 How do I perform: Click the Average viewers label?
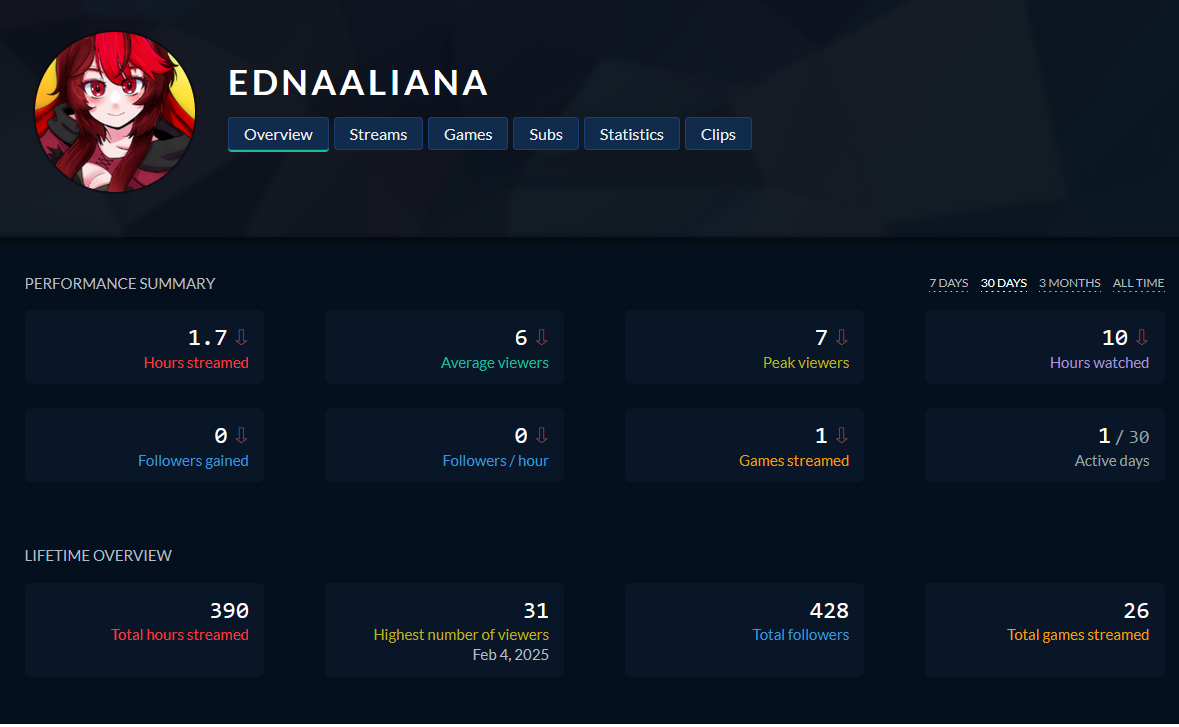[x=495, y=362]
